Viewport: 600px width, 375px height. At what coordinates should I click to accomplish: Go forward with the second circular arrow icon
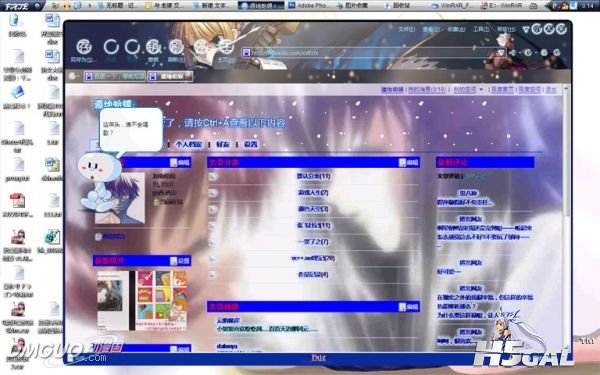[x=132, y=47]
